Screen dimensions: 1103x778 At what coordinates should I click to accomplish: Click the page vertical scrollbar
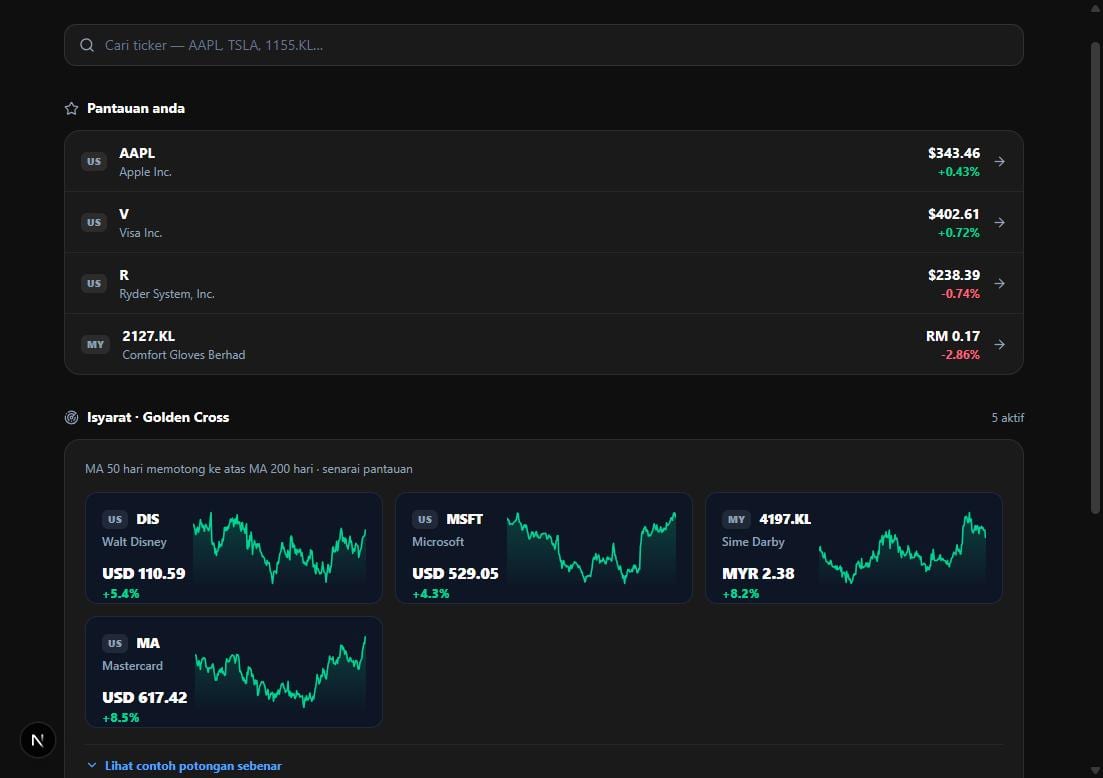(1095, 278)
